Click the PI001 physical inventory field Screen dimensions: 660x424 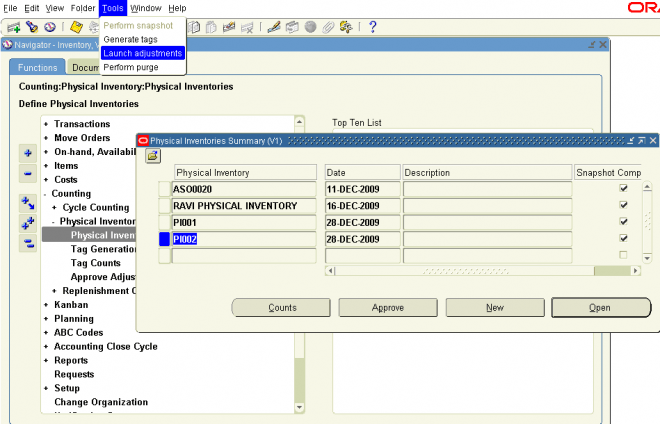pos(244,222)
